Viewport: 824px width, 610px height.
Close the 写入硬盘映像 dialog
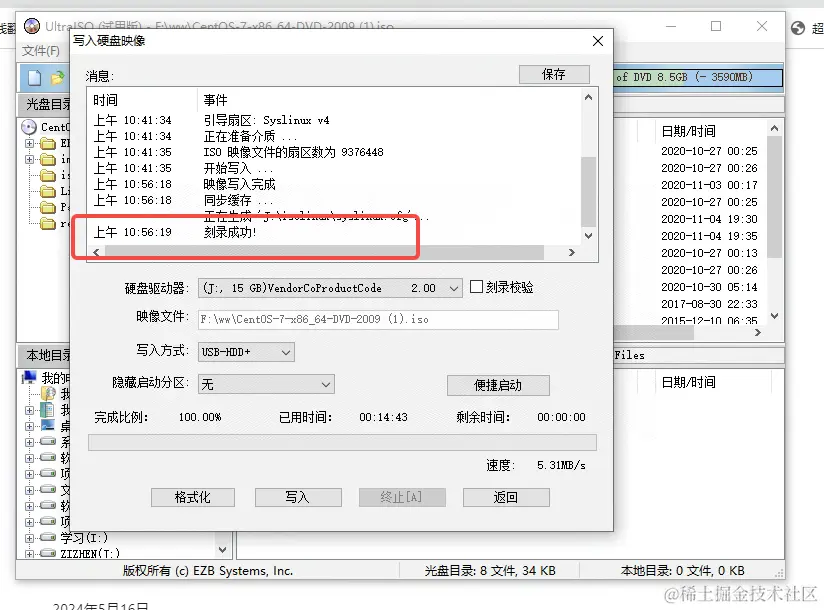click(598, 41)
